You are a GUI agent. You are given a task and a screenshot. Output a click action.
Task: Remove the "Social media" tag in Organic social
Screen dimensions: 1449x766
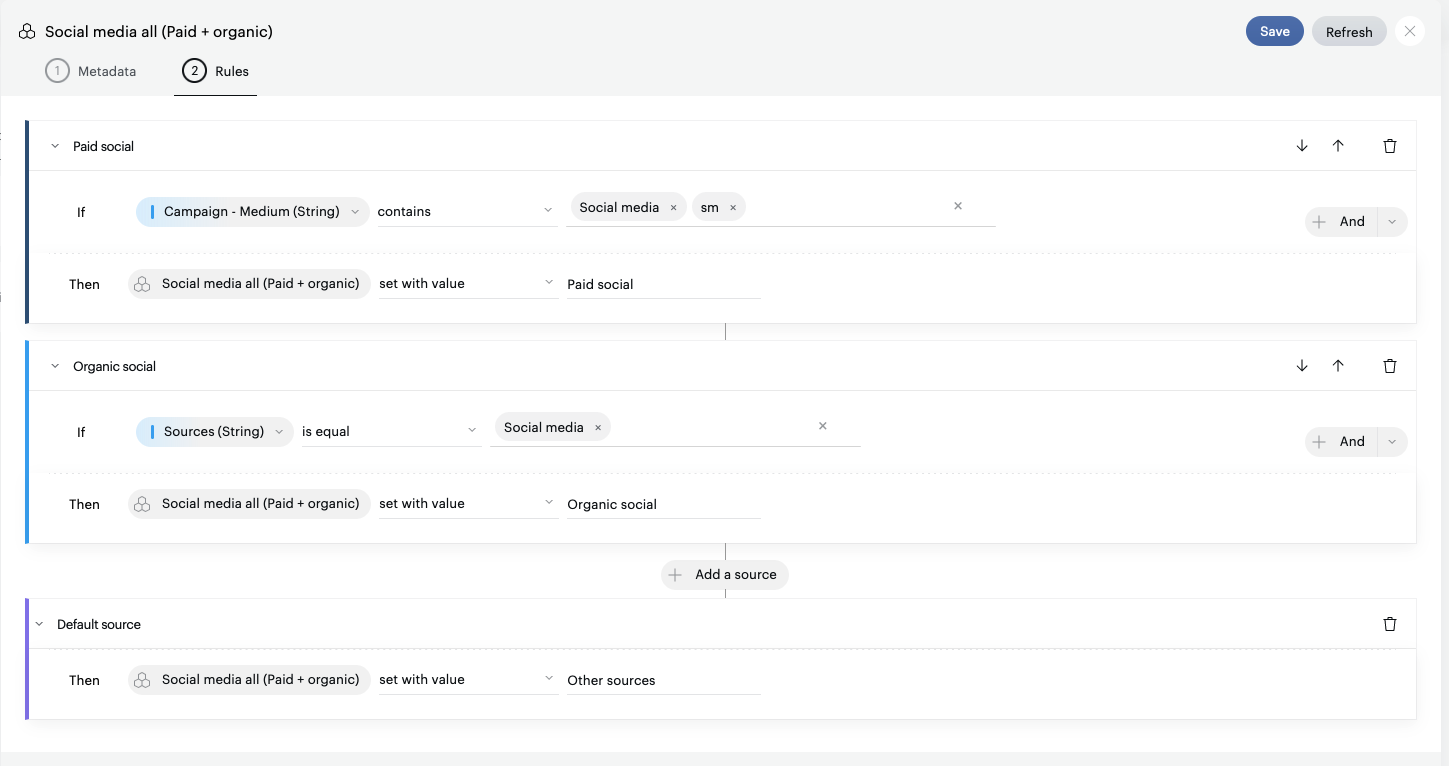coord(597,427)
